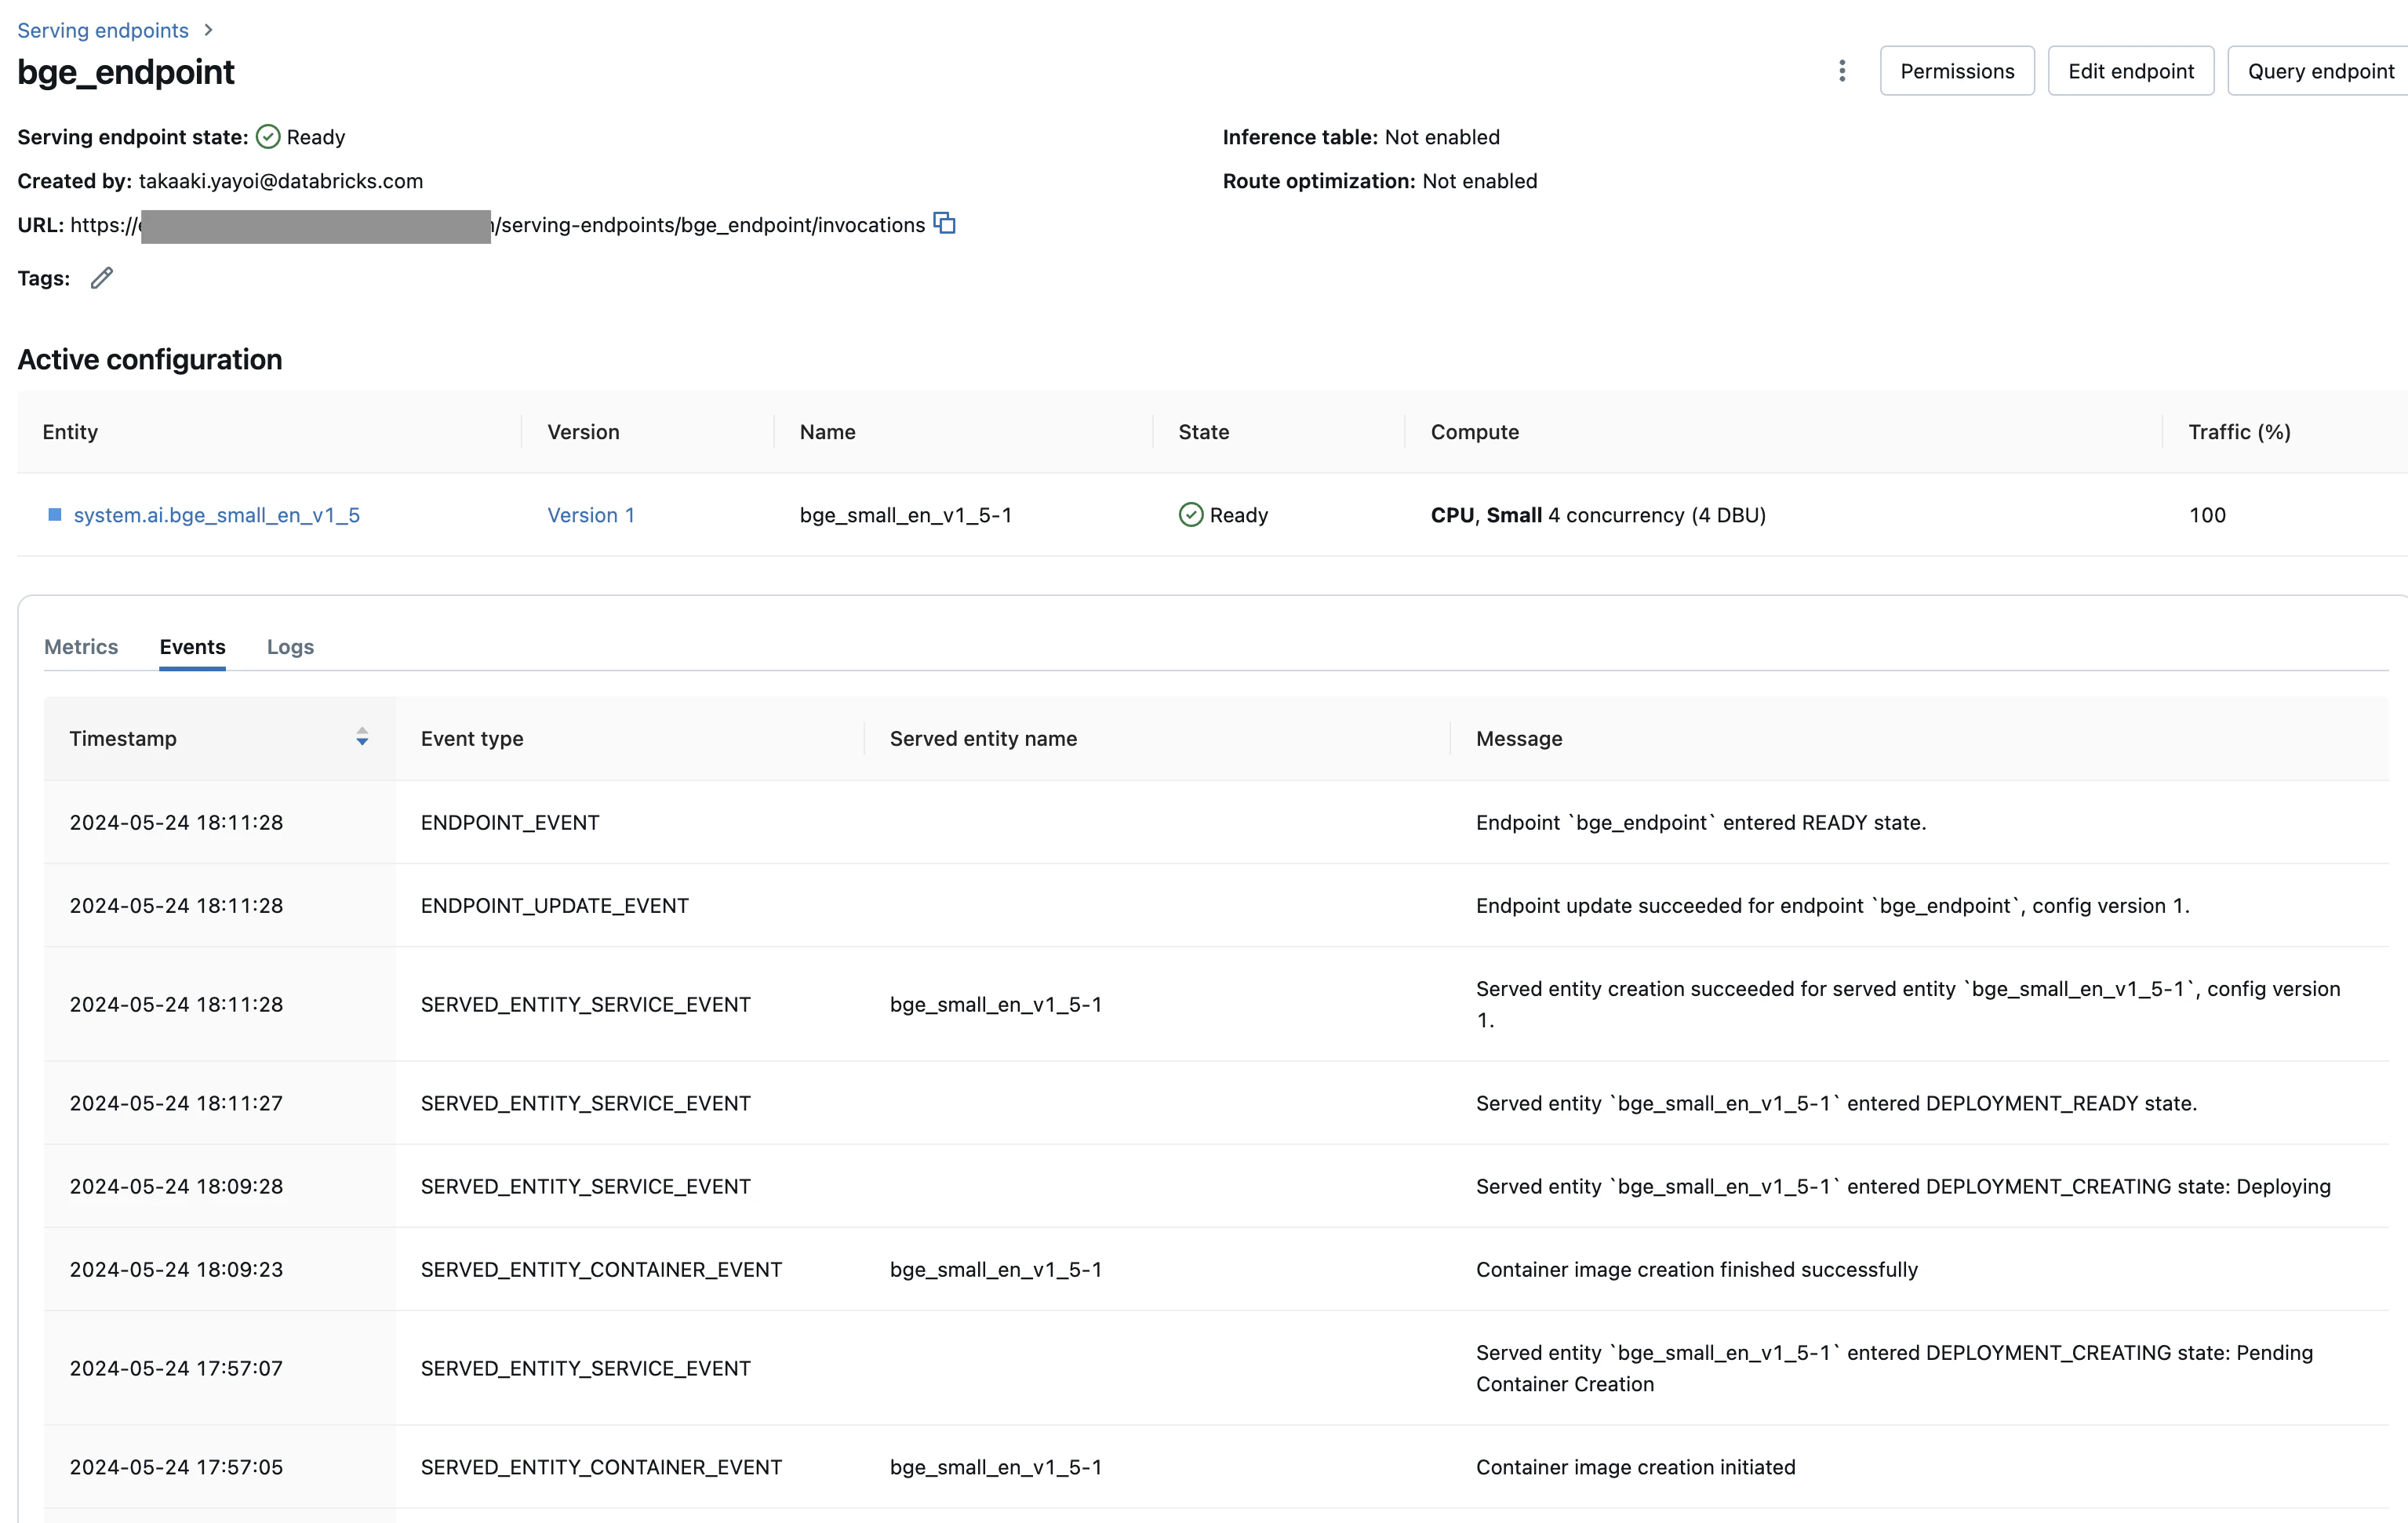Open the kebab more-options menu icon
The width and height of the screenshot is (2408, 1523).
(x=1842, y=71)
